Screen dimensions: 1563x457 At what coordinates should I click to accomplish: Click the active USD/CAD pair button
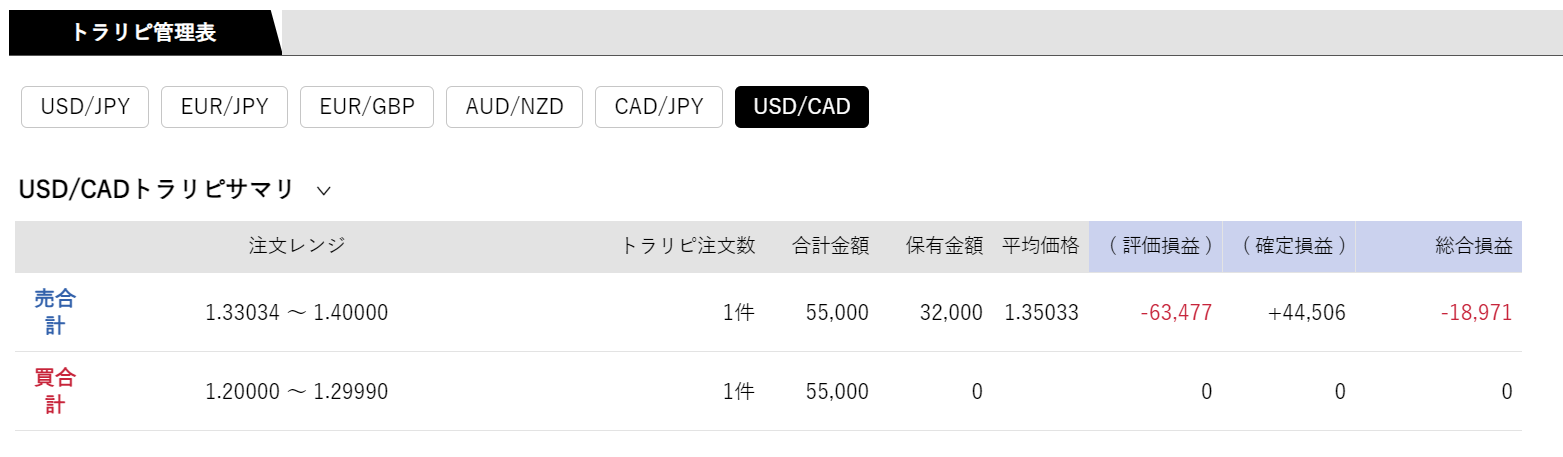pyautogui.click(x=802, y=107)
